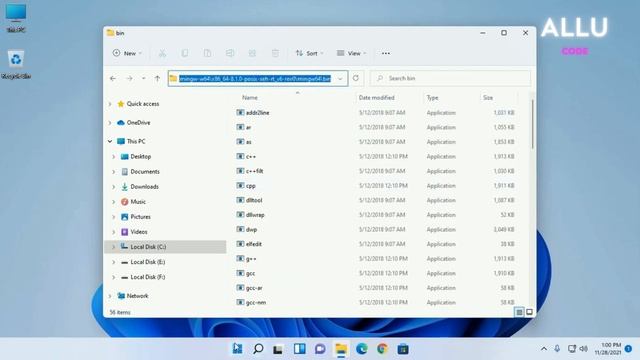640x360 pixels.
Task: Click the Rename icon in toolbar
Action: click(x=230, y=53)
